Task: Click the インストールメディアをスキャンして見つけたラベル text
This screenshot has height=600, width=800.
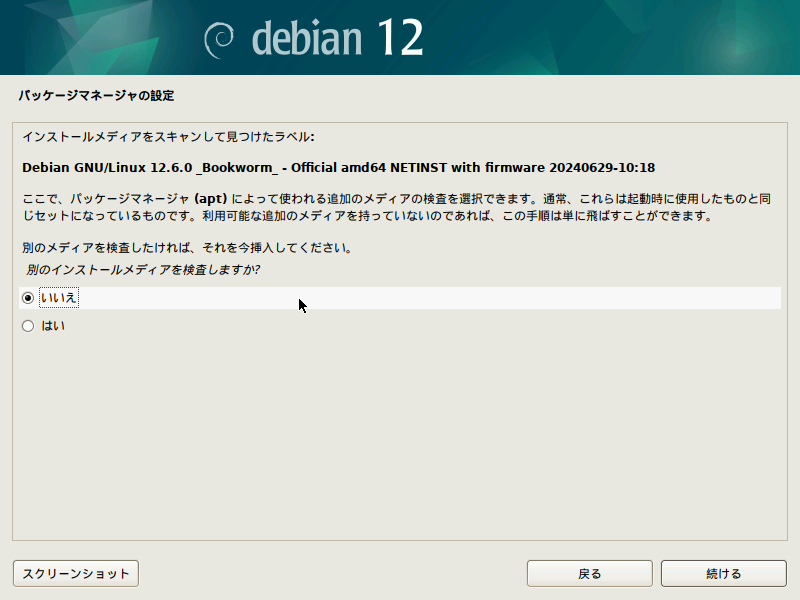Action: (x=168, y=137)
